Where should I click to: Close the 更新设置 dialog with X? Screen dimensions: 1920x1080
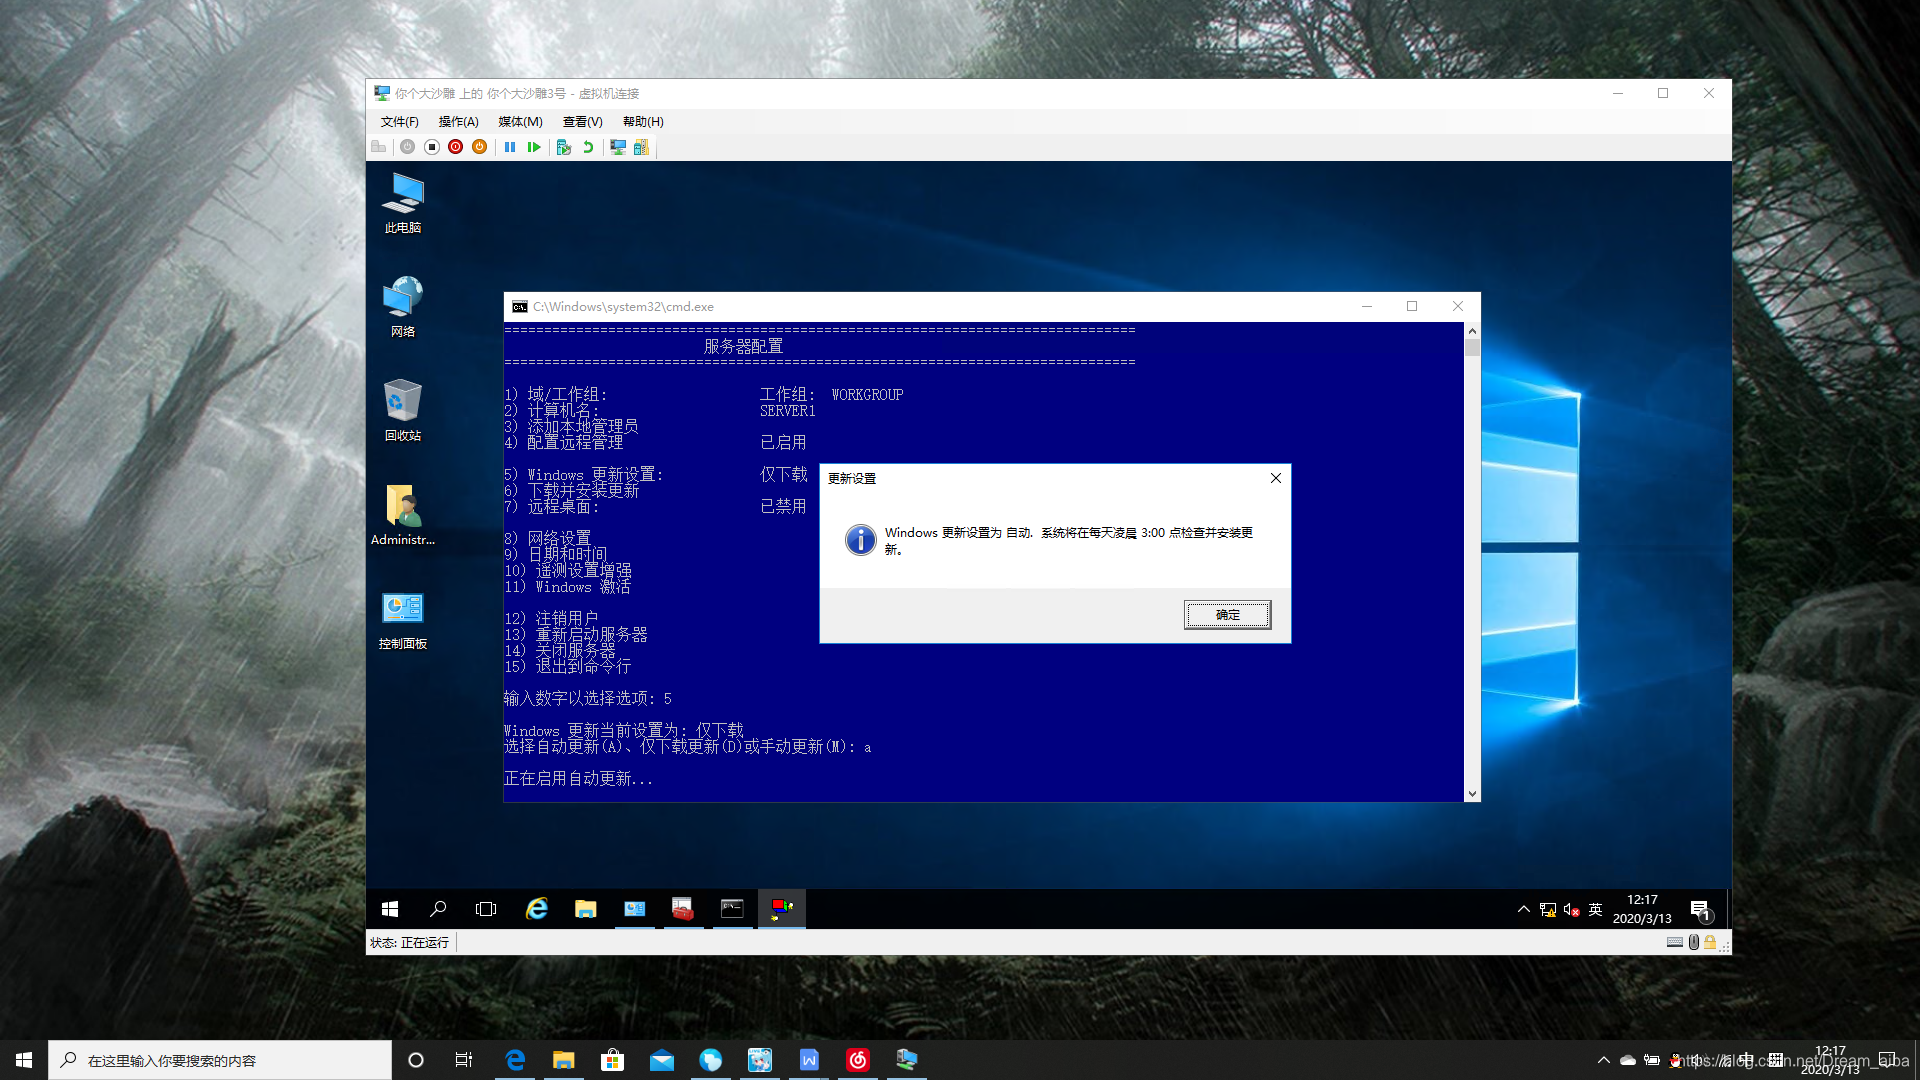(x=1275, y=478)
